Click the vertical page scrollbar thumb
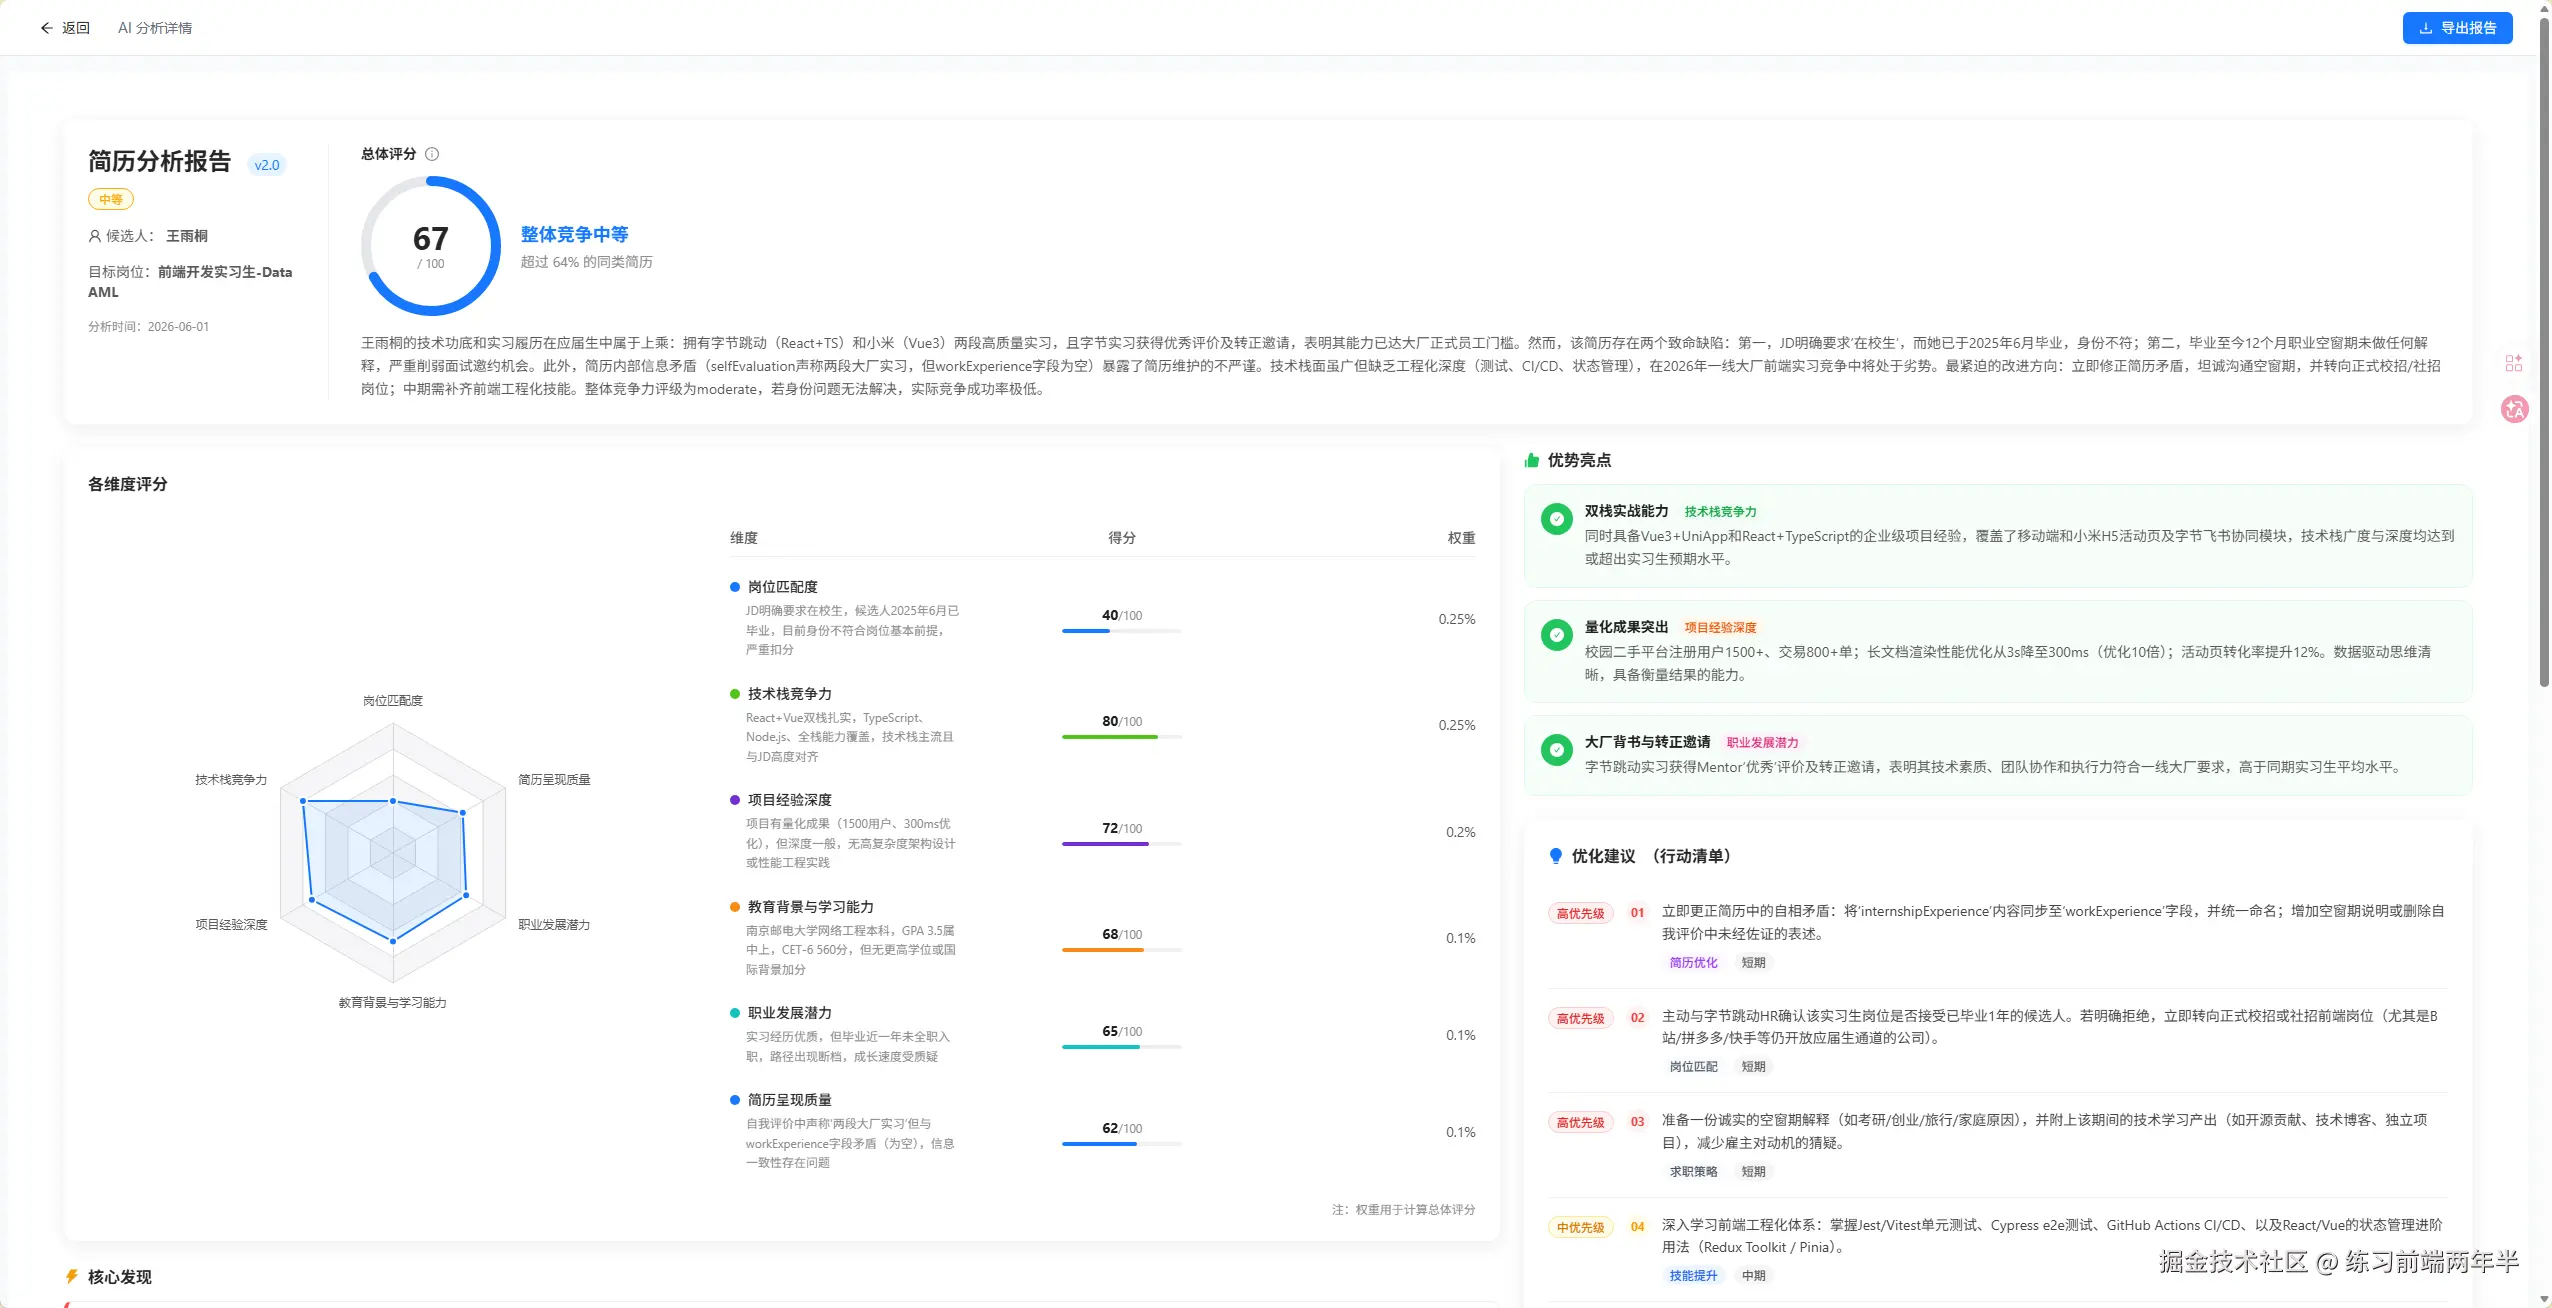Image resolution: width=2552 pixels, height=1308 pixels. [2544, 350]
